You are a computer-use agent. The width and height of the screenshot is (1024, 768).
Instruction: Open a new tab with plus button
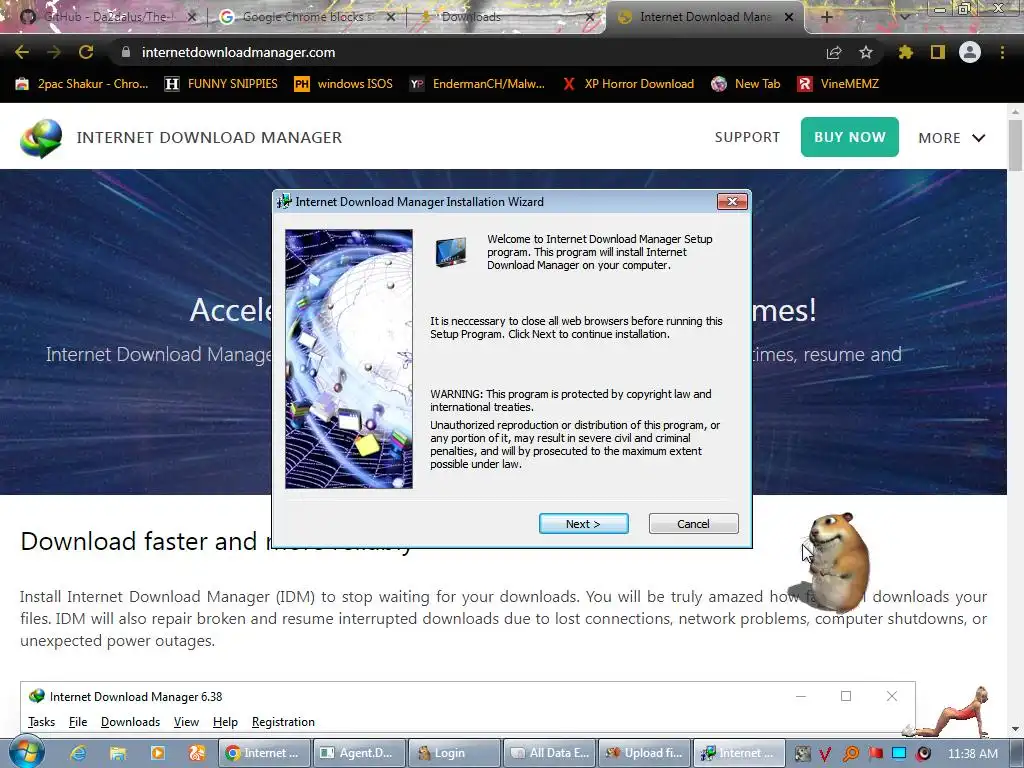click(x=827, y=17)
